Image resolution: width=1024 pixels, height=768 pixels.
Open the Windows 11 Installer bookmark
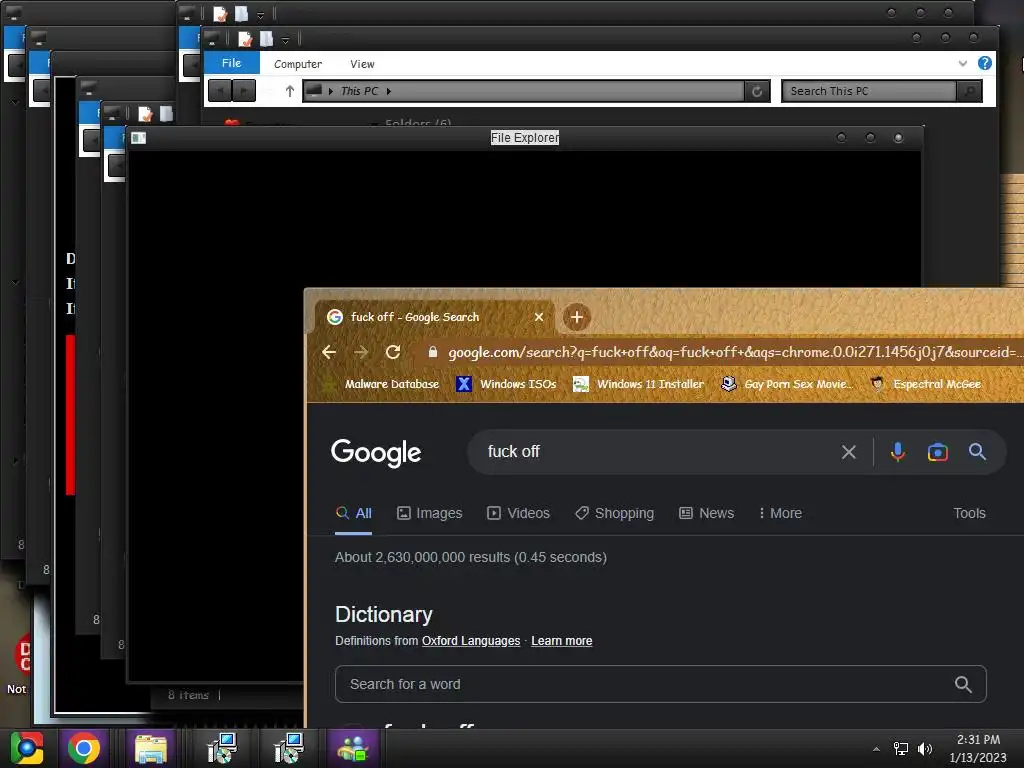tap(638, 384)
